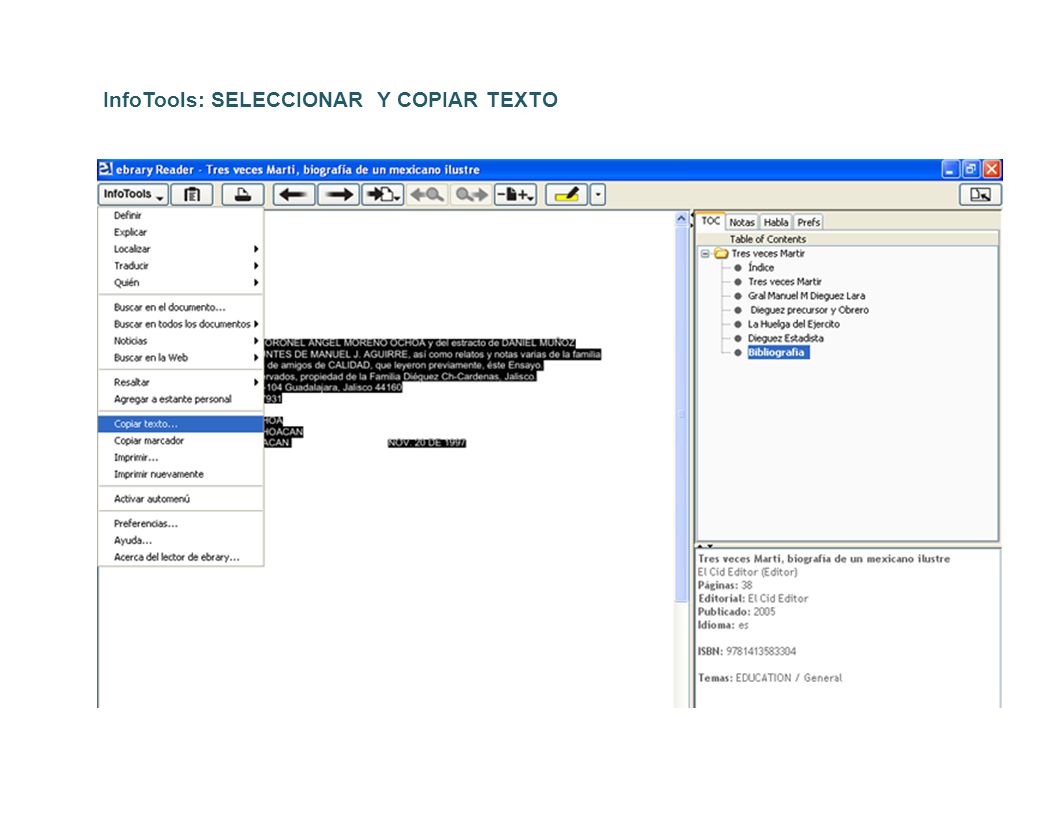Open Tres veces Martir chapter entry
Image resolution: width=1056 pixels, height=816 pixels.
[x=785, y=281]
